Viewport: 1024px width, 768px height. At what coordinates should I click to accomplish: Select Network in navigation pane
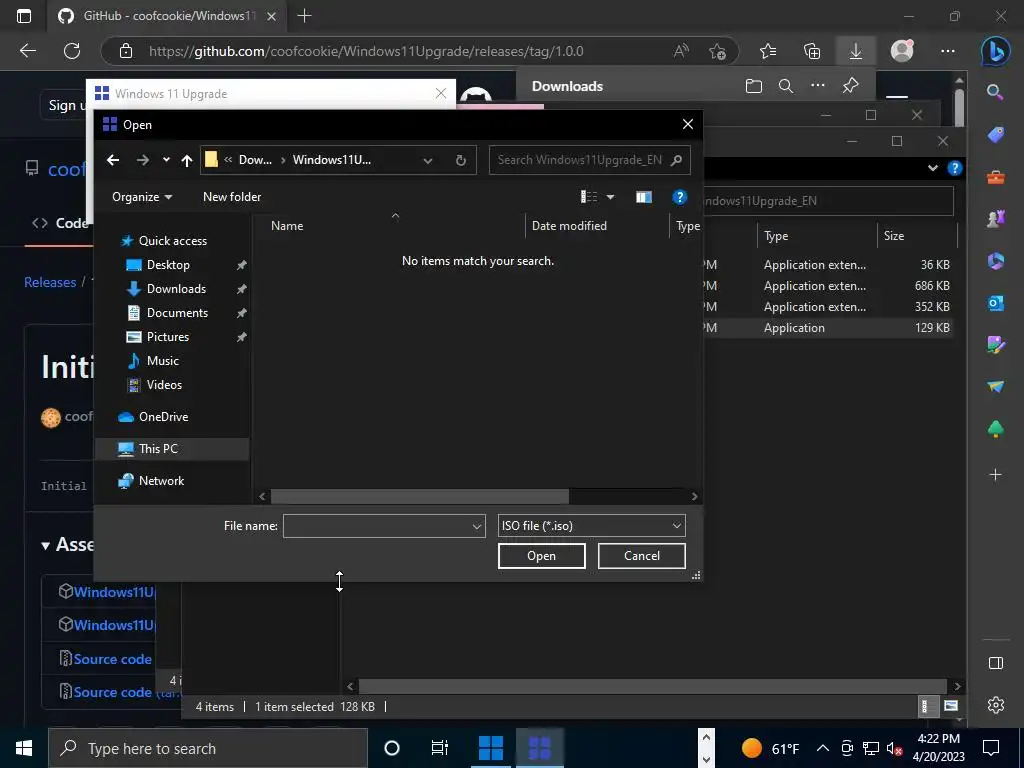click(161, 481)
